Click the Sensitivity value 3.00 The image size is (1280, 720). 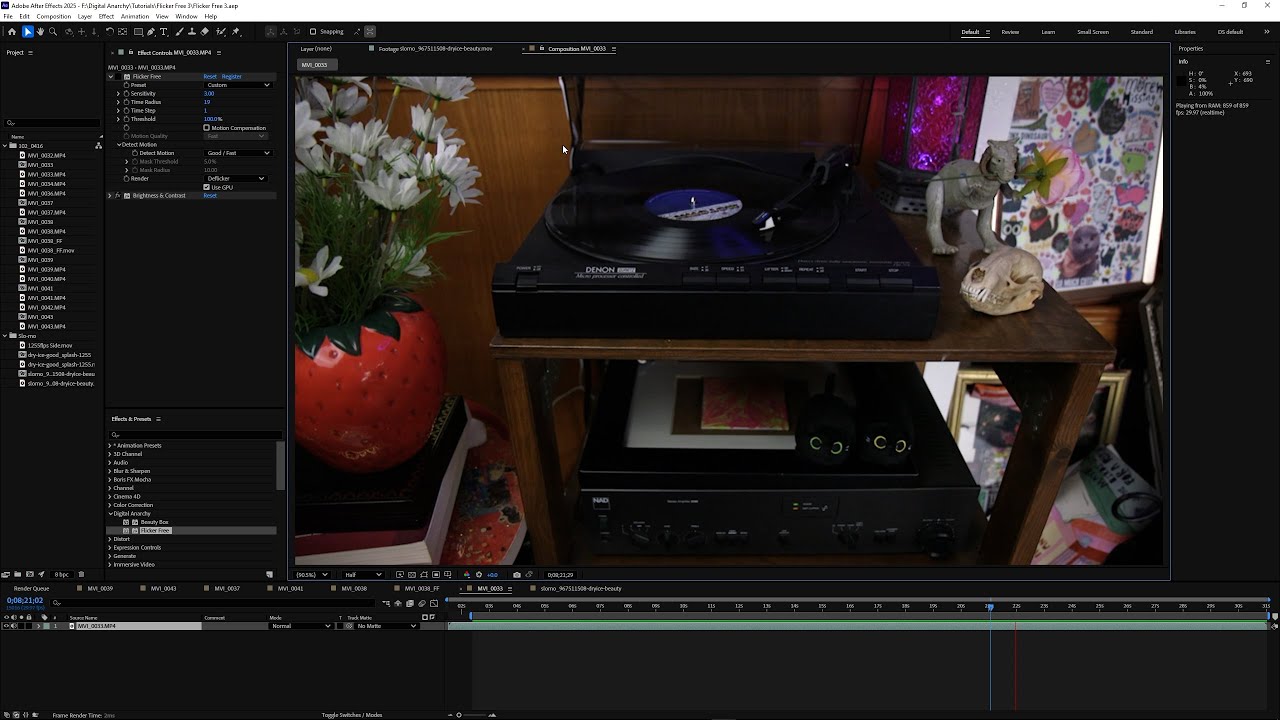[209, 94]
